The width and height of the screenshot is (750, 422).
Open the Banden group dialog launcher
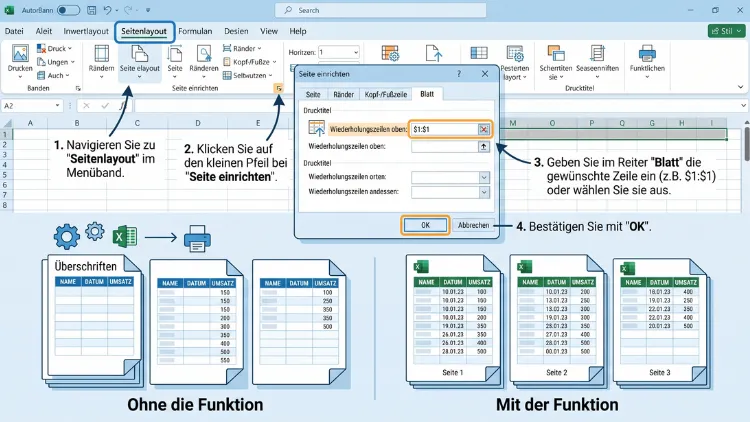[78, 89]
